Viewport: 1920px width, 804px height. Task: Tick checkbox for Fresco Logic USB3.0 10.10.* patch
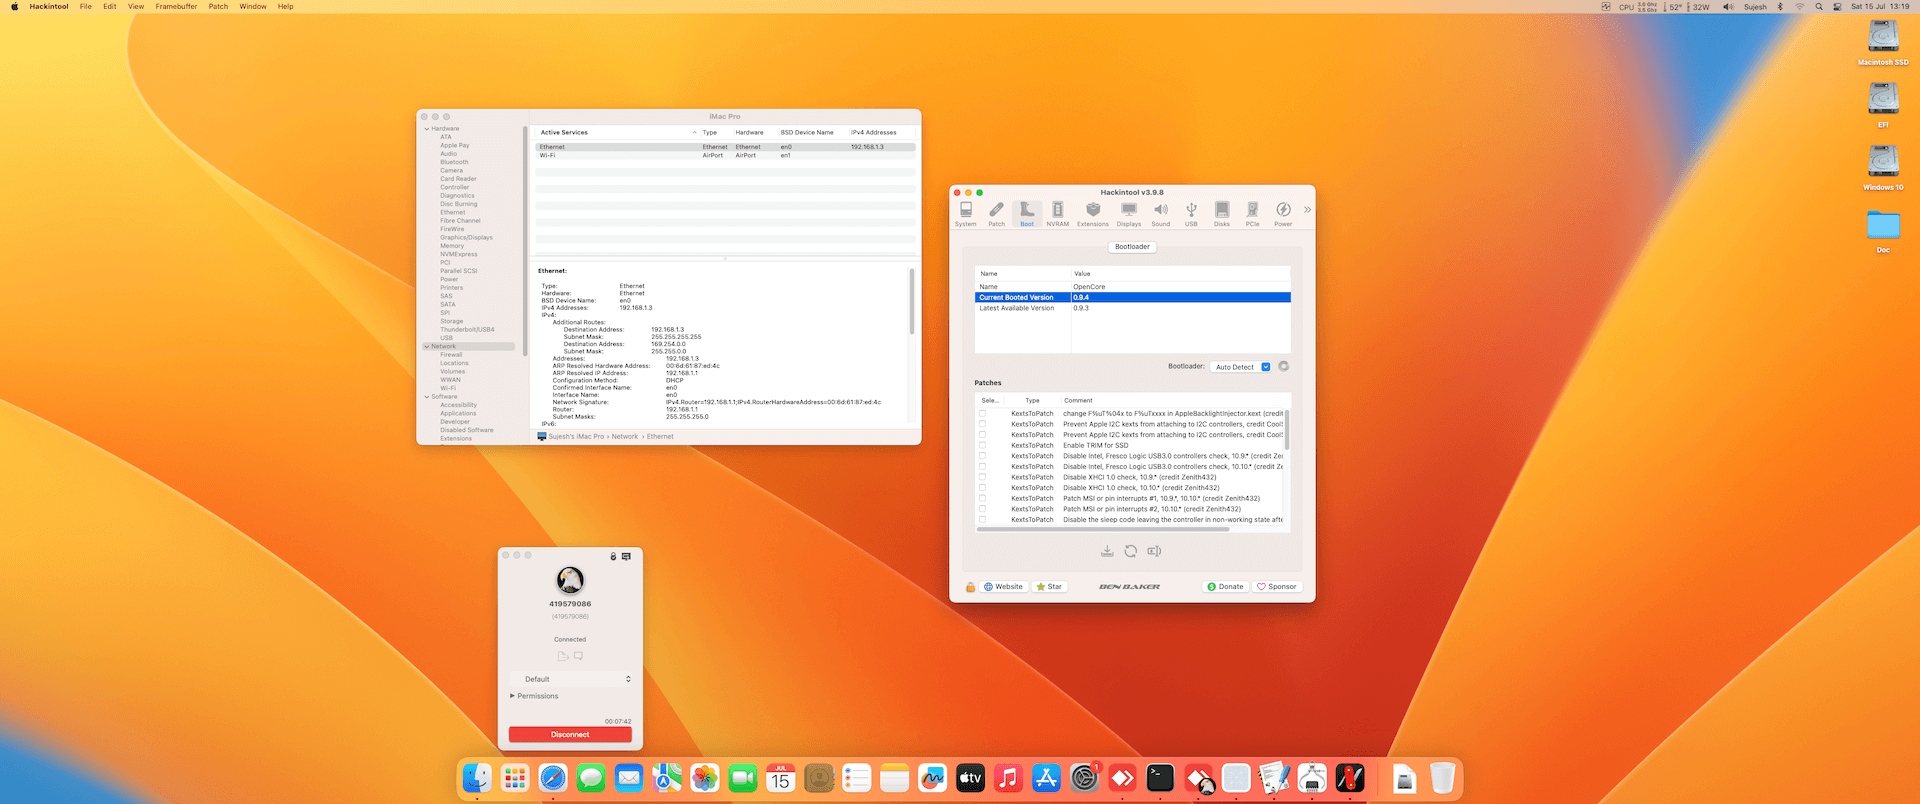pos(982,466)
